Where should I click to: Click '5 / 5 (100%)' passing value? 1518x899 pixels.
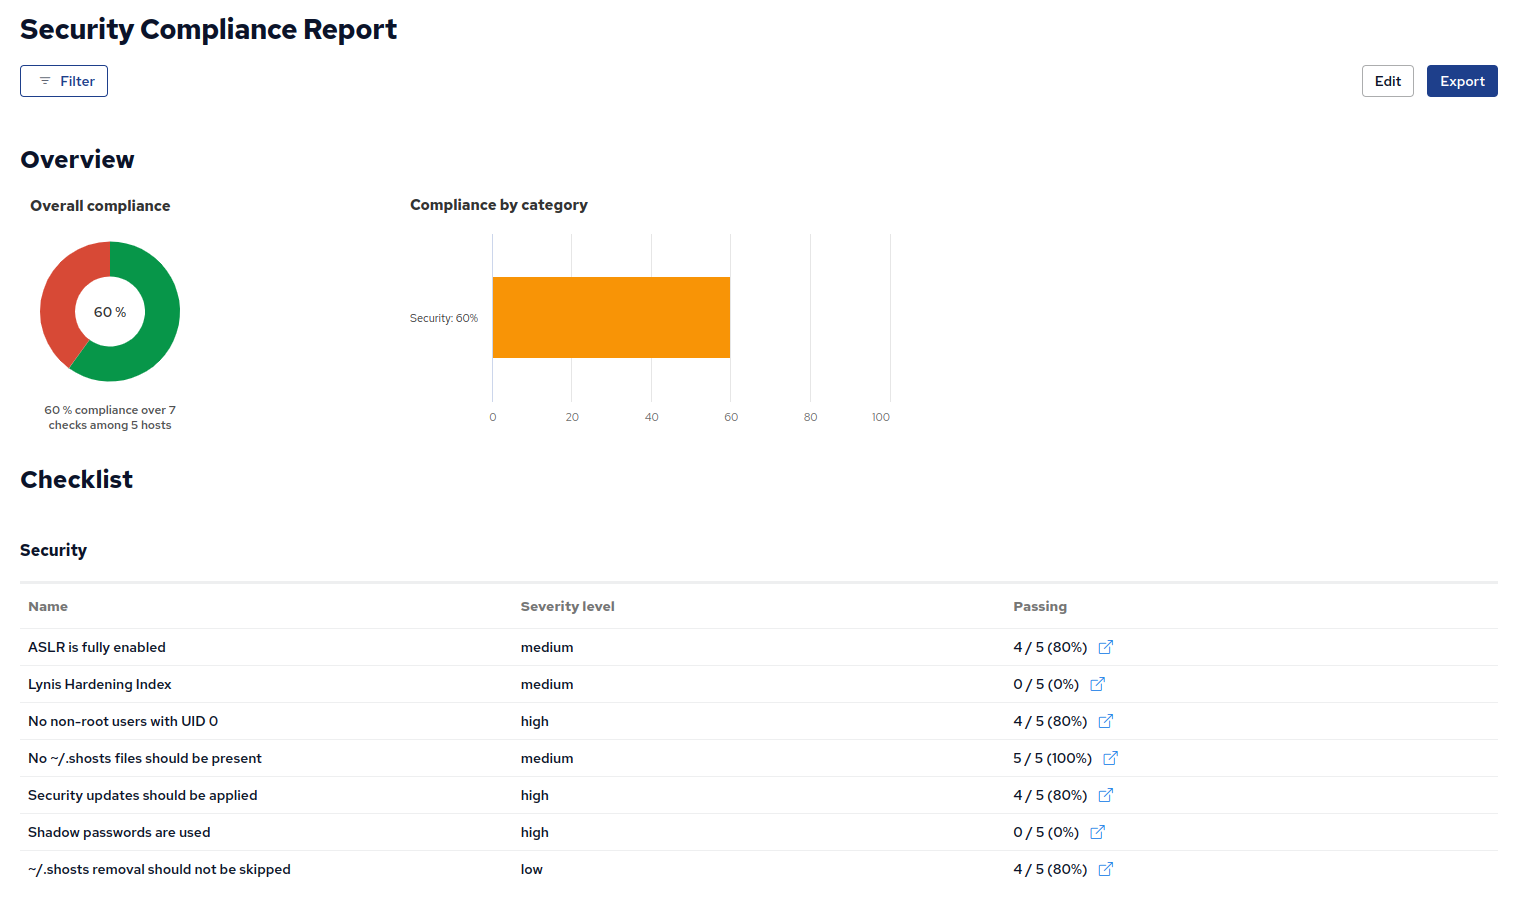[1052, 758]
